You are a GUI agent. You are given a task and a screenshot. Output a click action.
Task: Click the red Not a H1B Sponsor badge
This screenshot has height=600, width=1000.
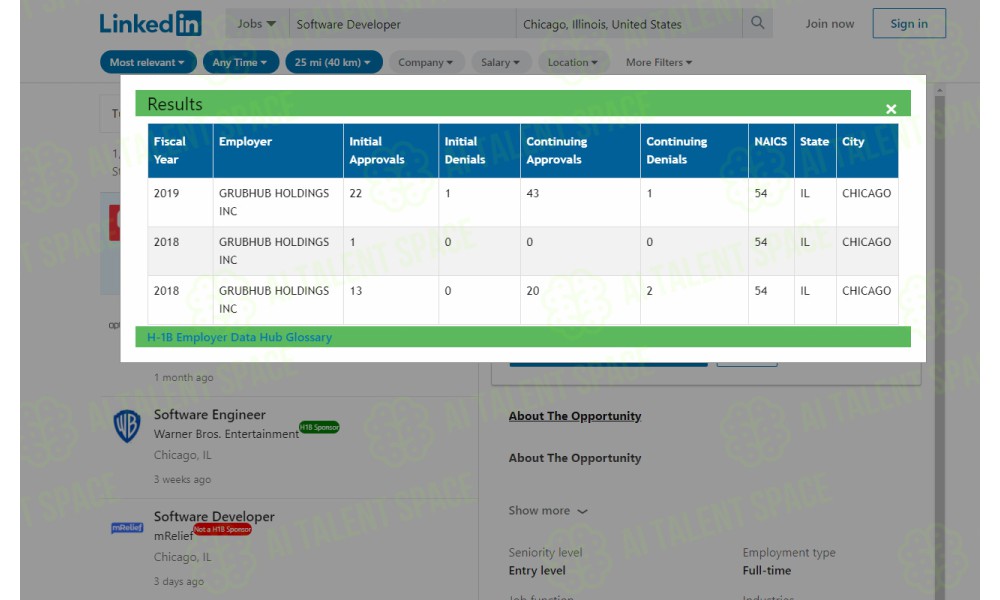click(x=223, y=529)
